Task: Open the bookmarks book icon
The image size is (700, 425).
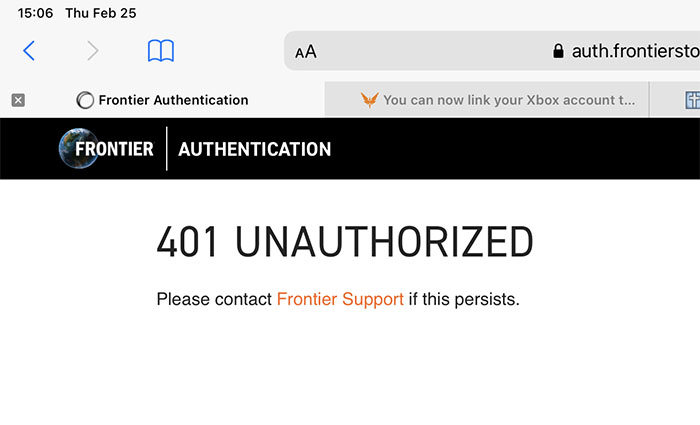Action: pos(161,50)
